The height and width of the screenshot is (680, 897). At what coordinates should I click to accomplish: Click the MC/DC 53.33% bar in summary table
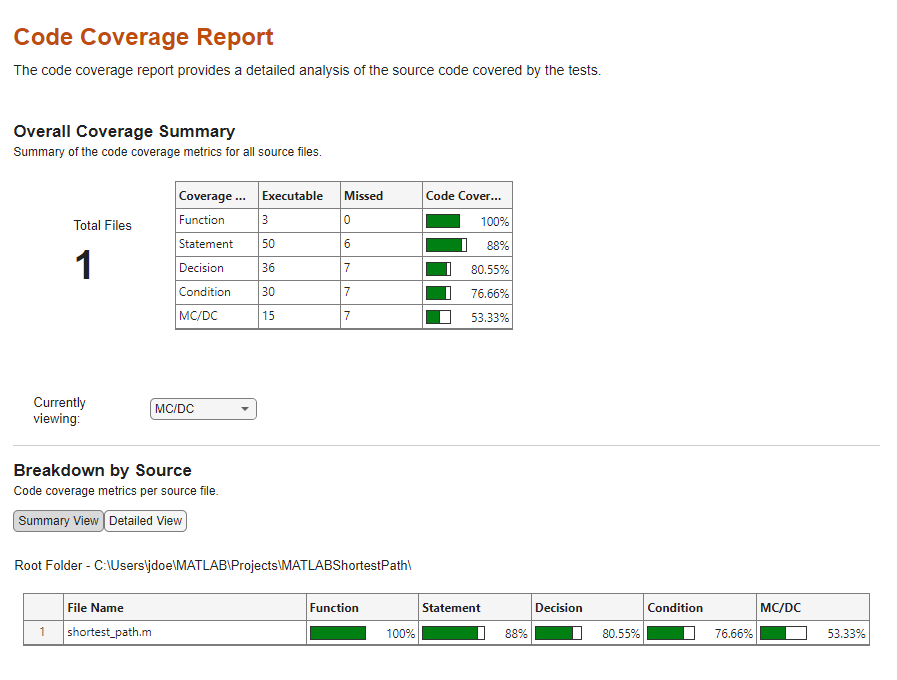click(x=438, y=317)
